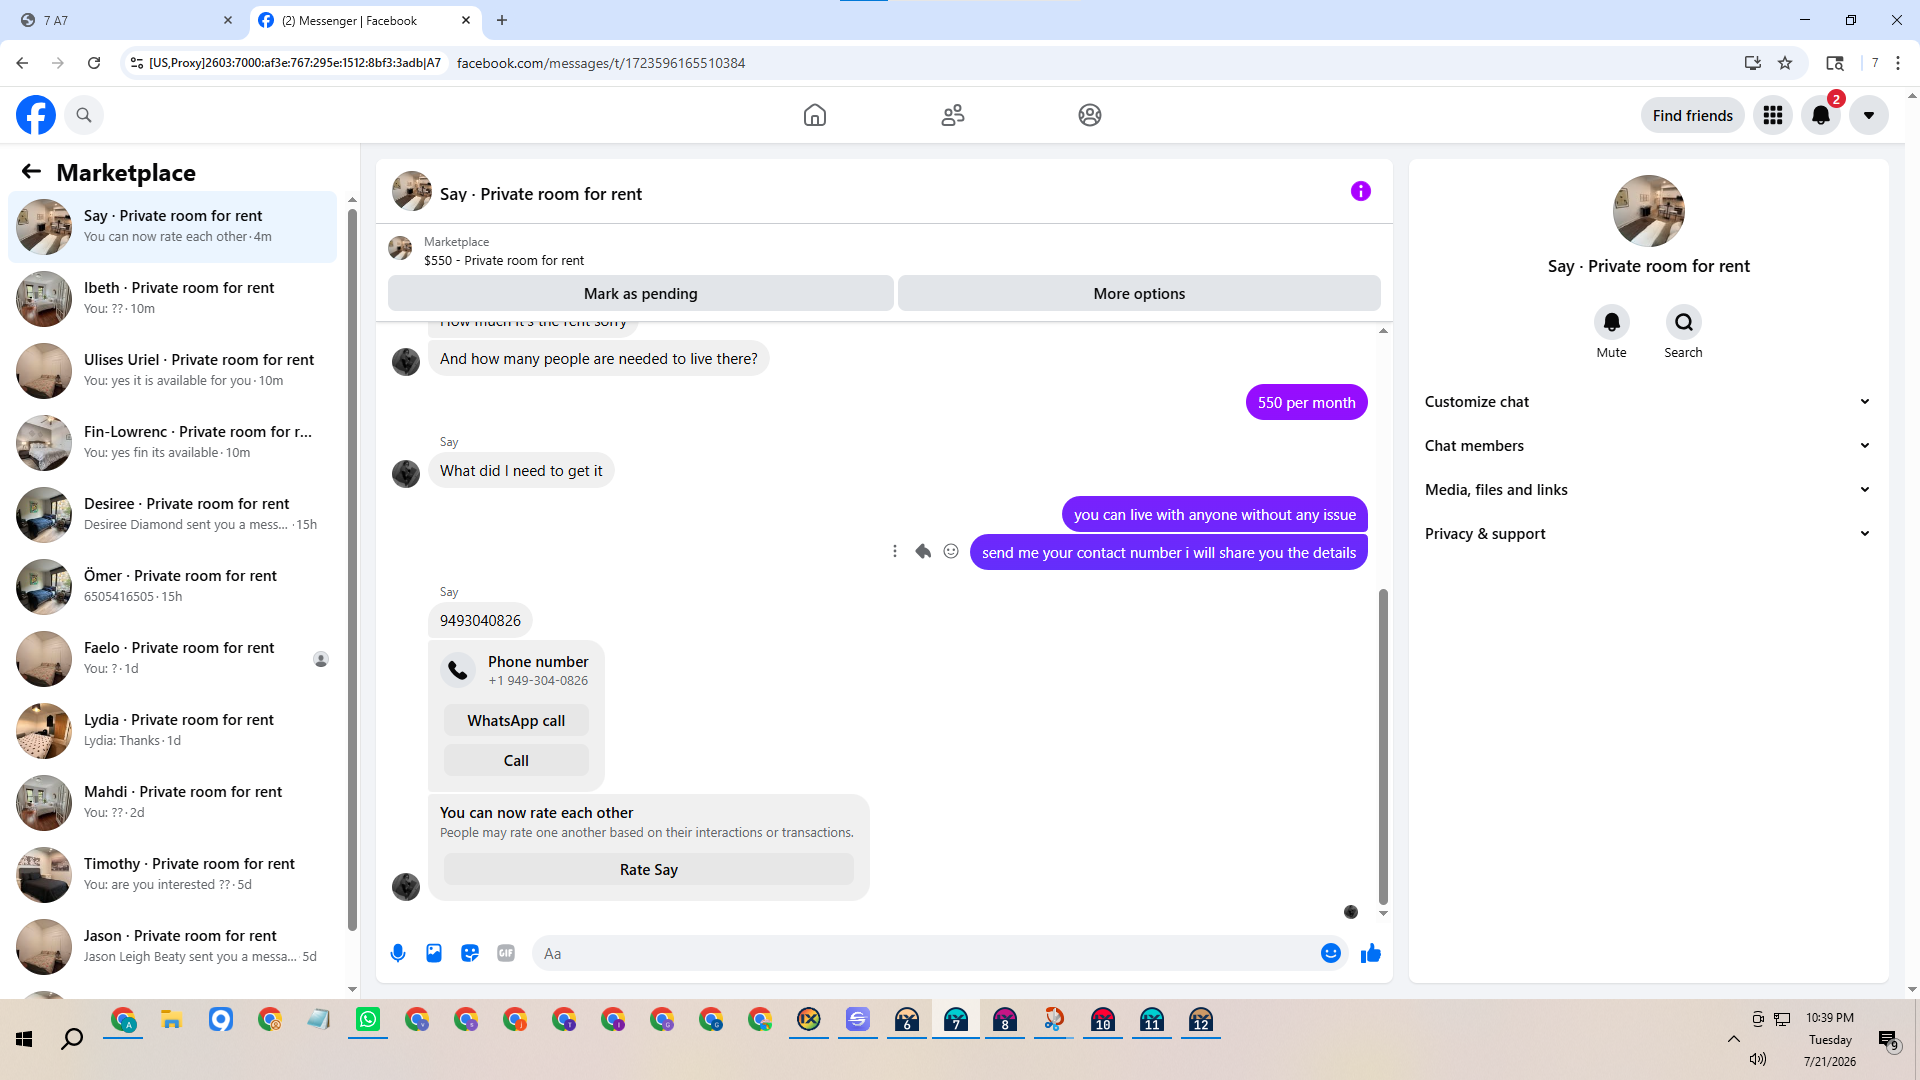
Task: Open the Groups icon in top navigation
Action: [x=1090, y=115]
